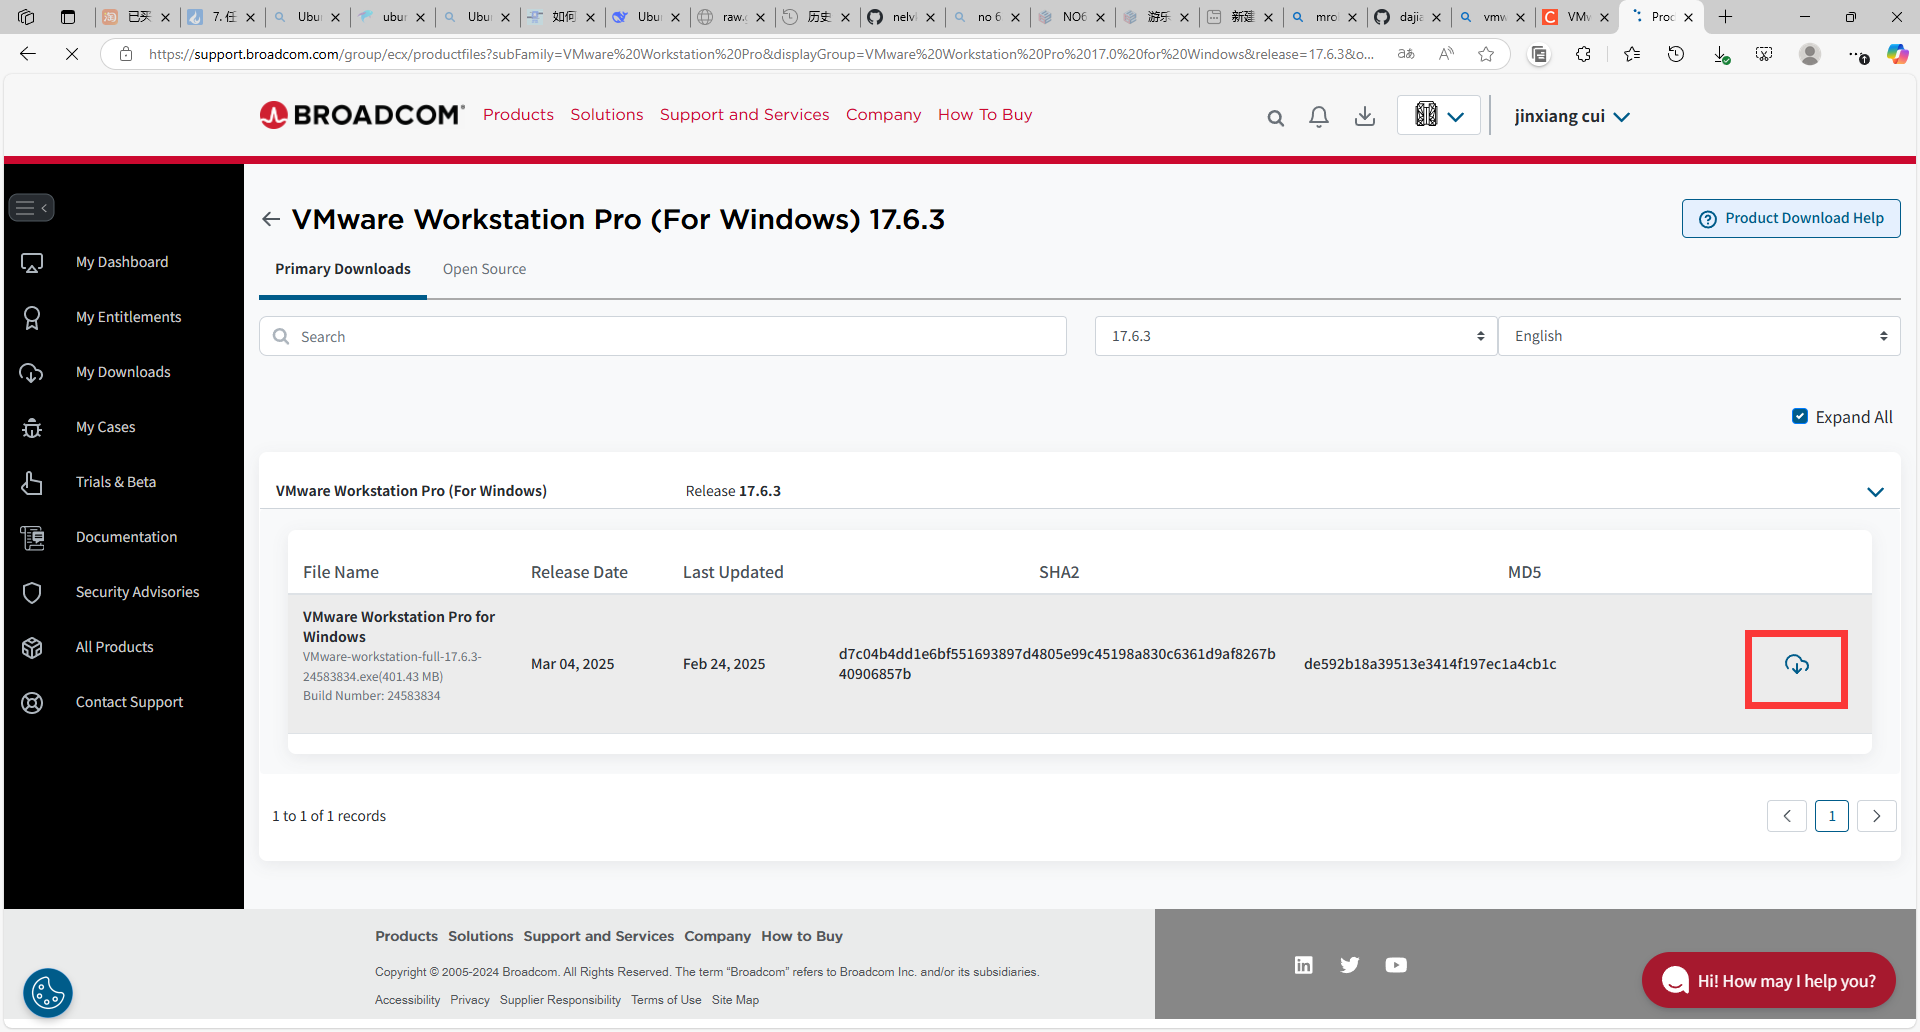
Task: Collapse the sidebar with hamburger toggle
Action: point(31,208)
